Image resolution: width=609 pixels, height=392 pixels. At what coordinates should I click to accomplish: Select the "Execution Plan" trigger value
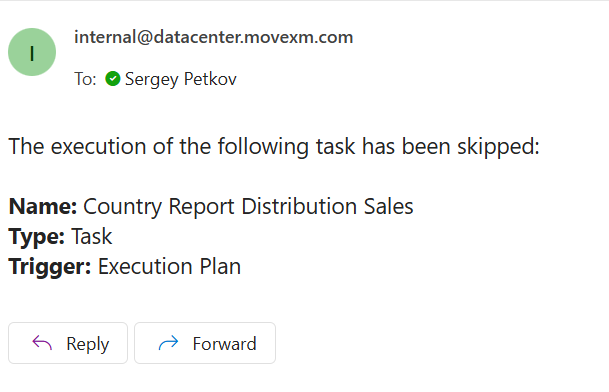coord(169,267)
